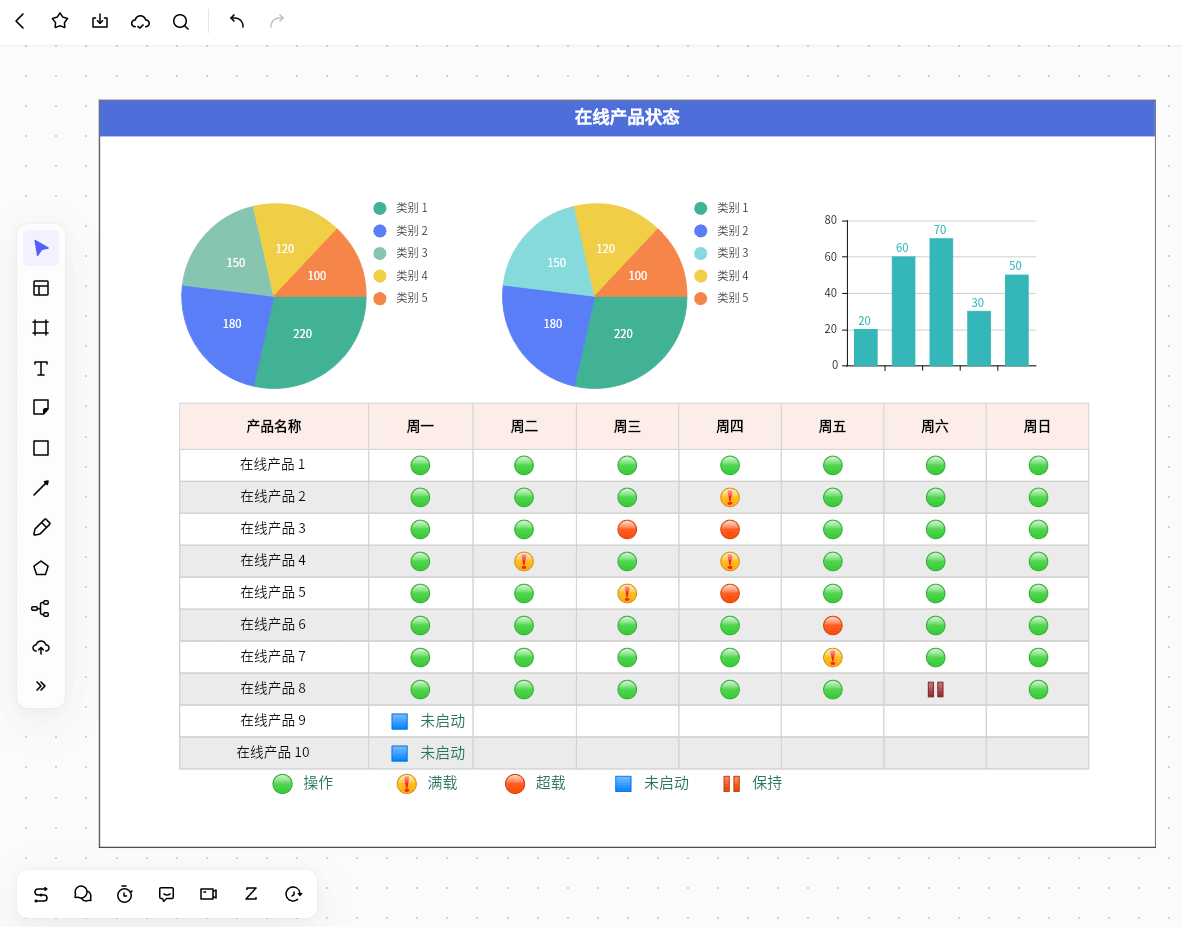
Task: Click the 超载 legend label below table
Action: 550,783
